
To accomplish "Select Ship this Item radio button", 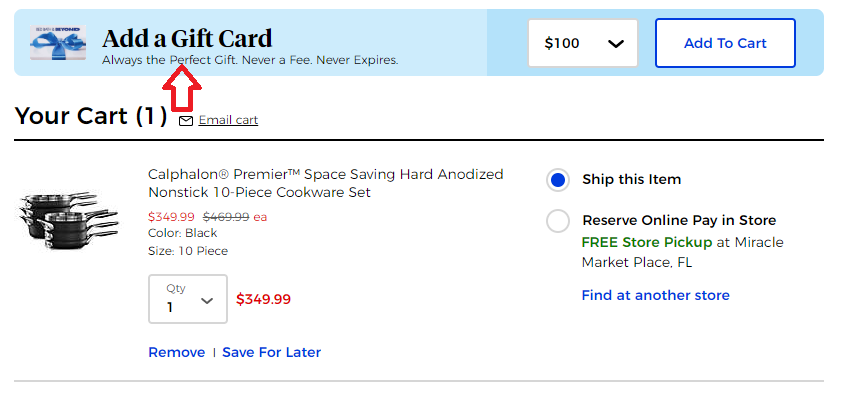I will [558, 180].
